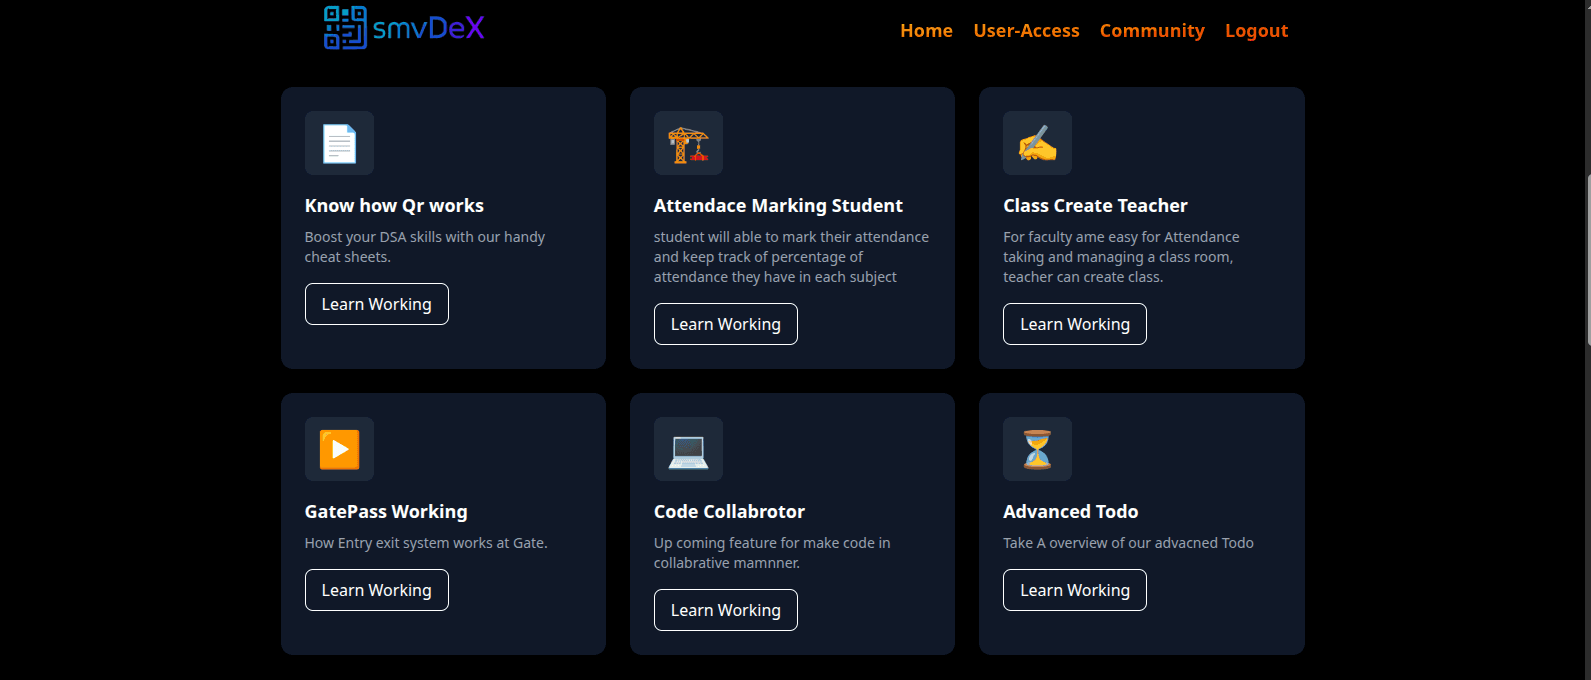
Task: Click the page vertical scrollbar
Action: pos(1587,260)
